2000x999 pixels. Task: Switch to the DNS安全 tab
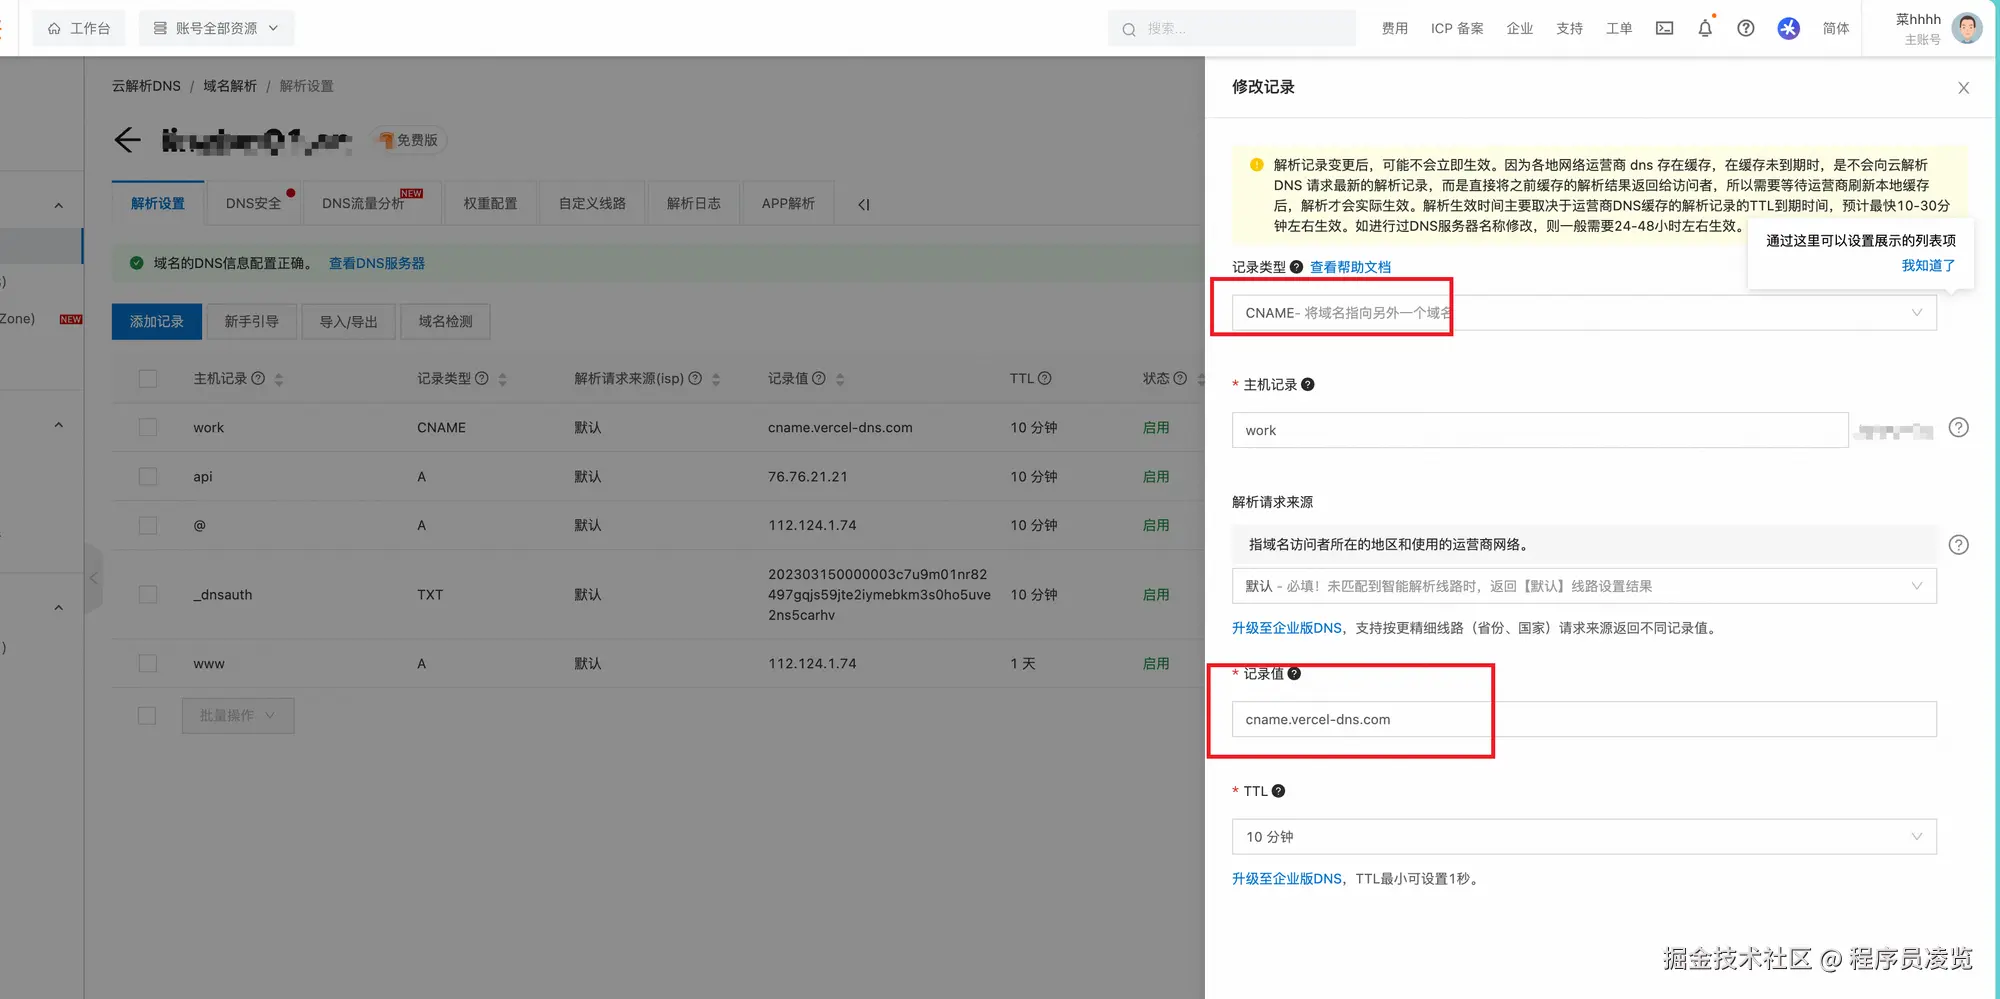pos(253,204)
